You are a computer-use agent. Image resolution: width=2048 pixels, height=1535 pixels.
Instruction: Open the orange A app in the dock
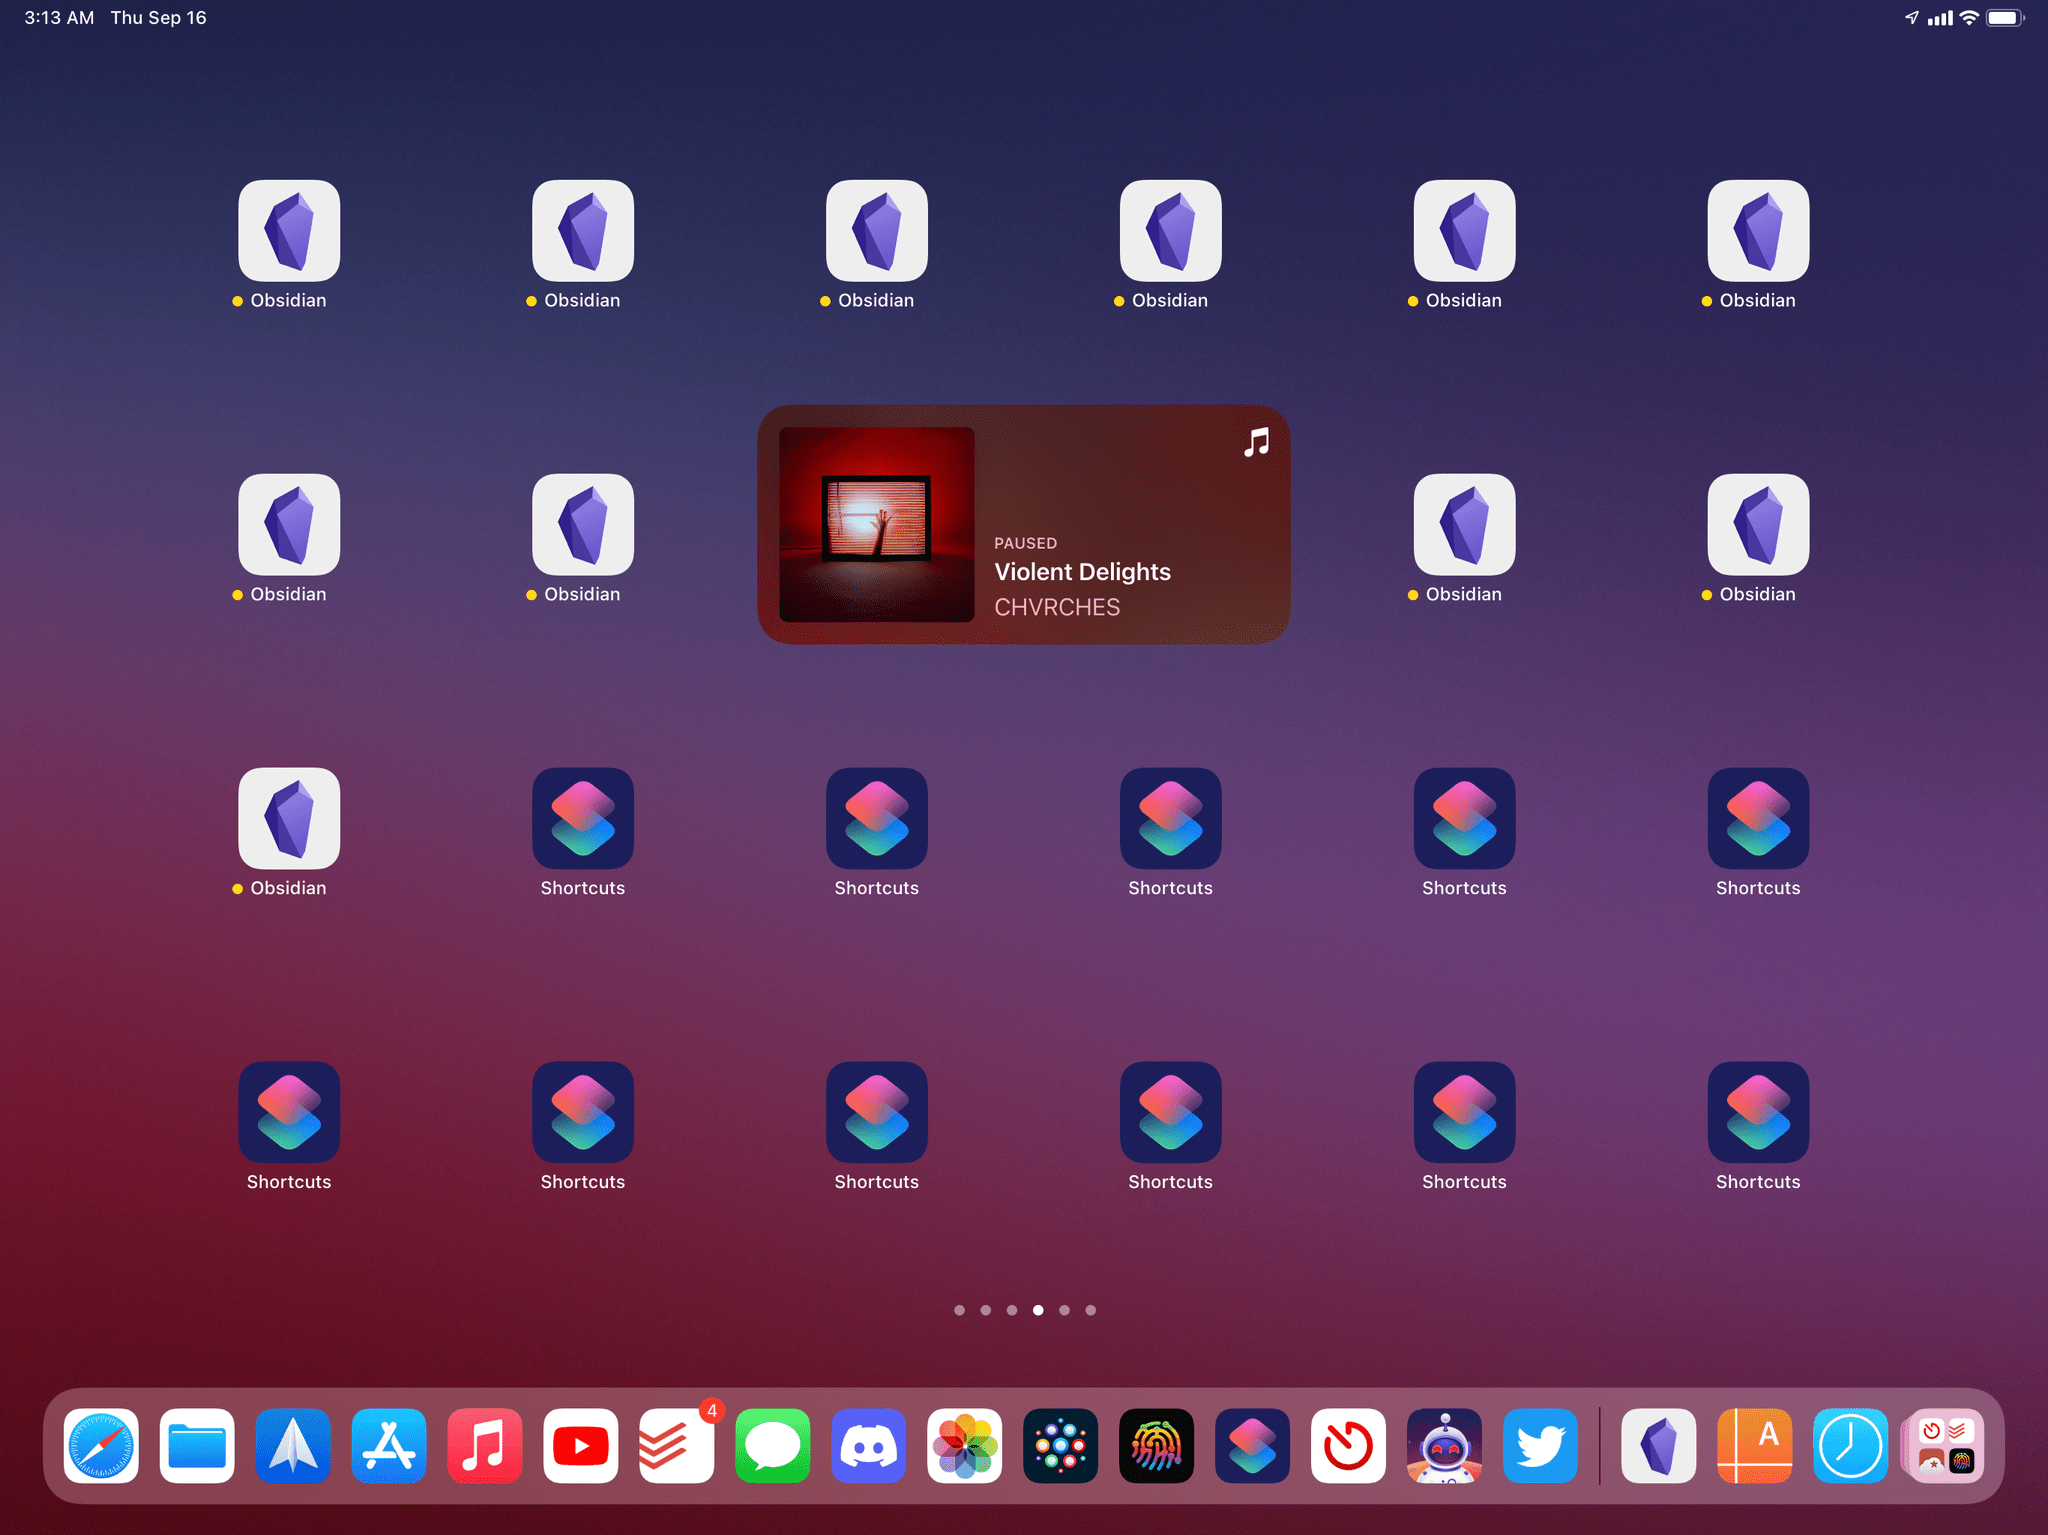click(1755, 1445)
